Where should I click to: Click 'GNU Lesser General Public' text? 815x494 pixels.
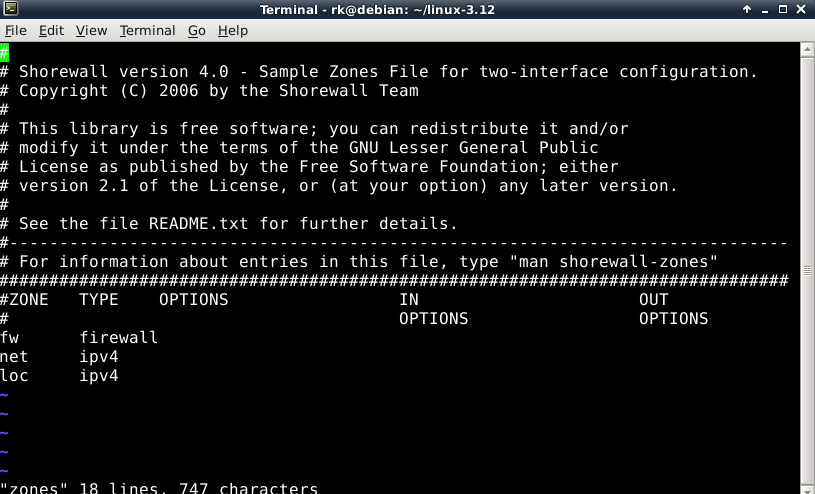(x=474, y=148)
